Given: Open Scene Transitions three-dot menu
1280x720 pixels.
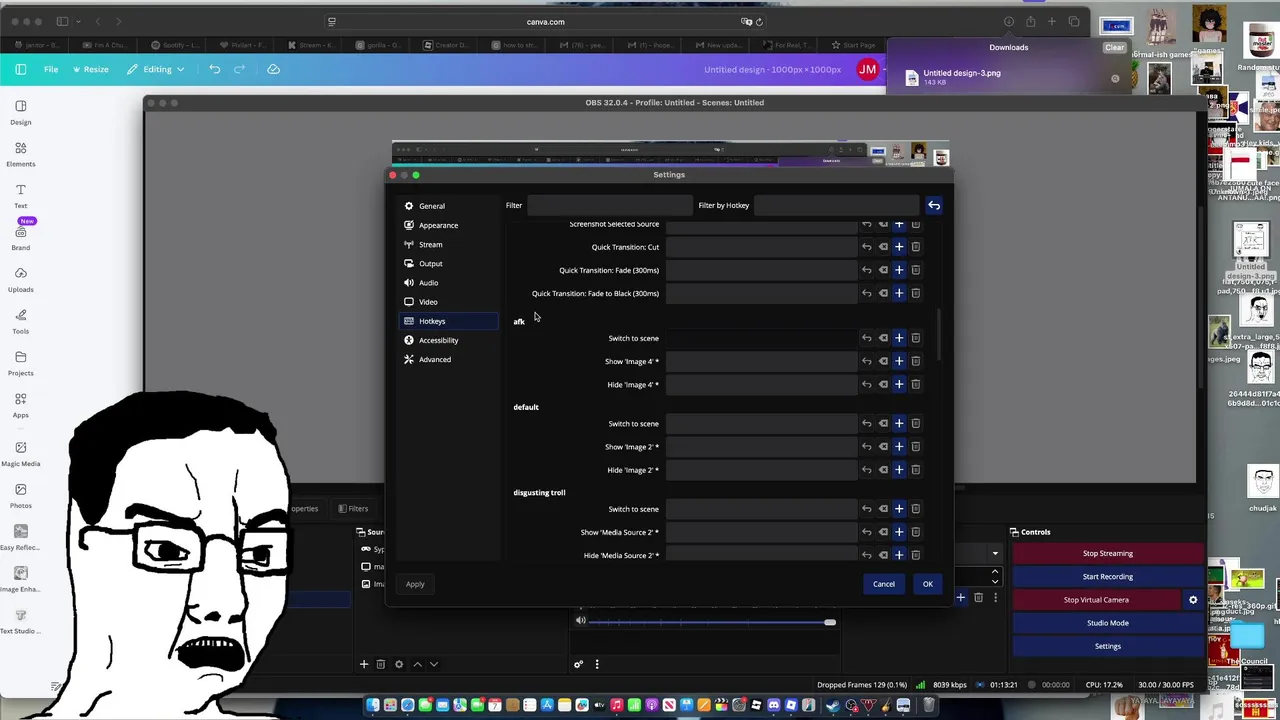Looking at the screenshot, I should [995, 598].
